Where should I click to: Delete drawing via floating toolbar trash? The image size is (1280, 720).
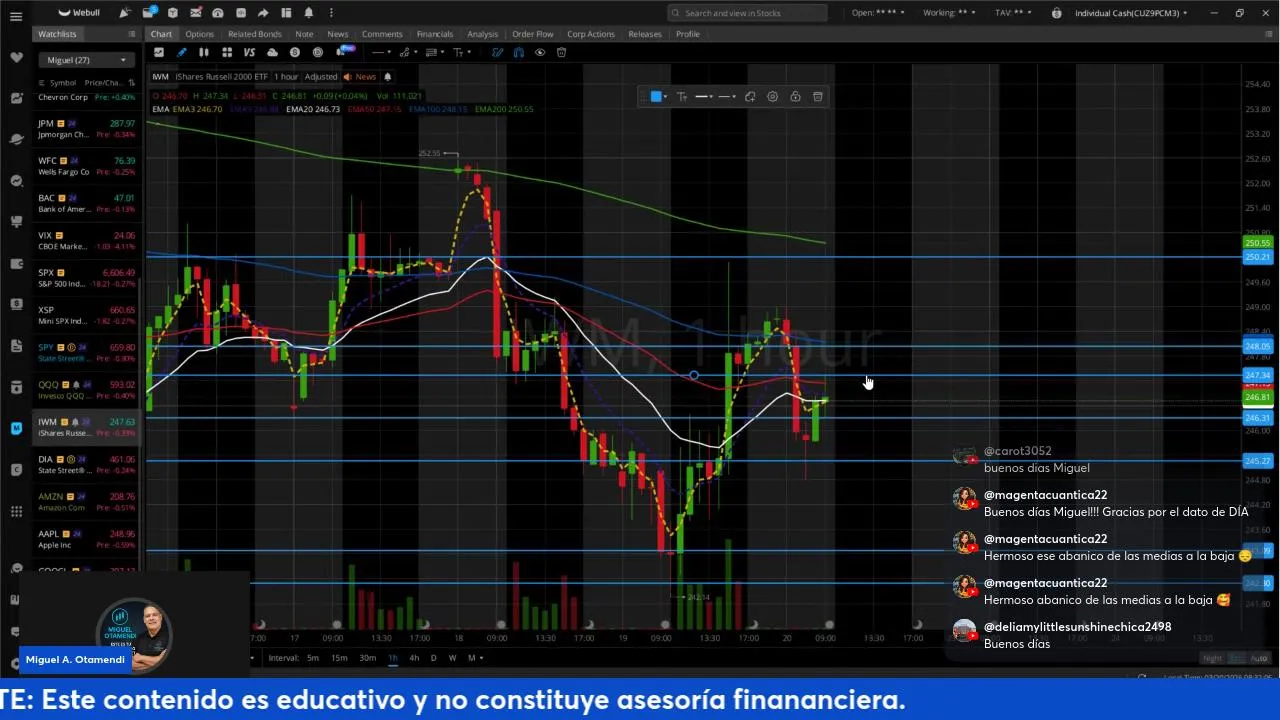click(x=818, y=97)
